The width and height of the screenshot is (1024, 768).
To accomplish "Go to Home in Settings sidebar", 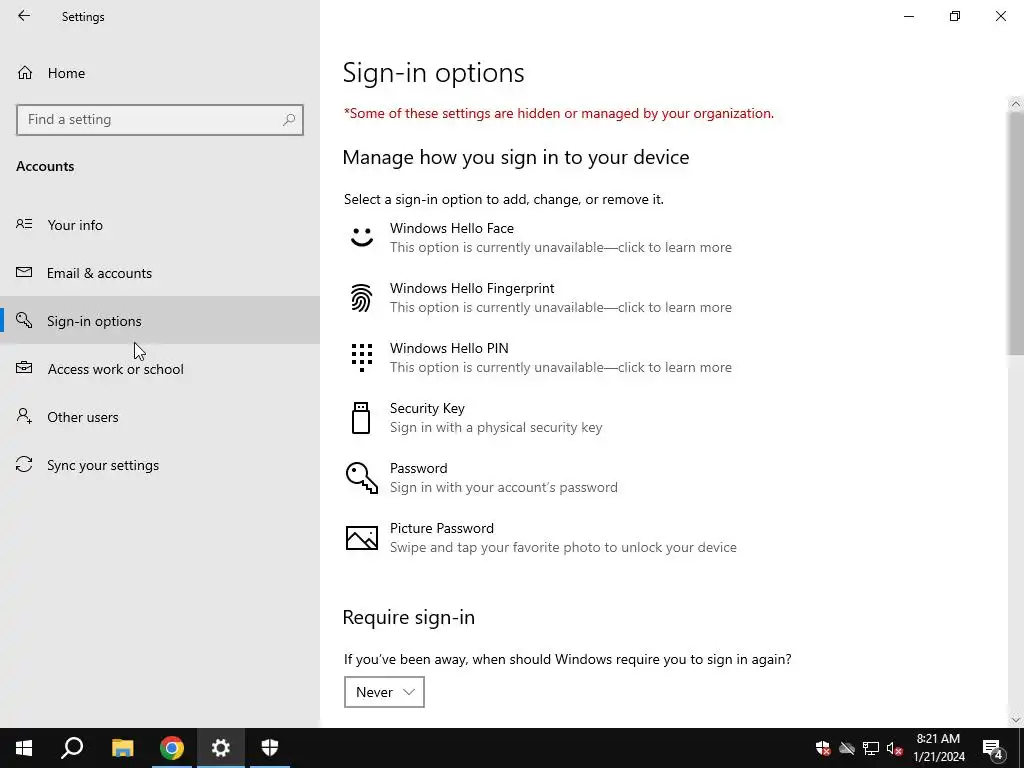I will pos(160,73).
